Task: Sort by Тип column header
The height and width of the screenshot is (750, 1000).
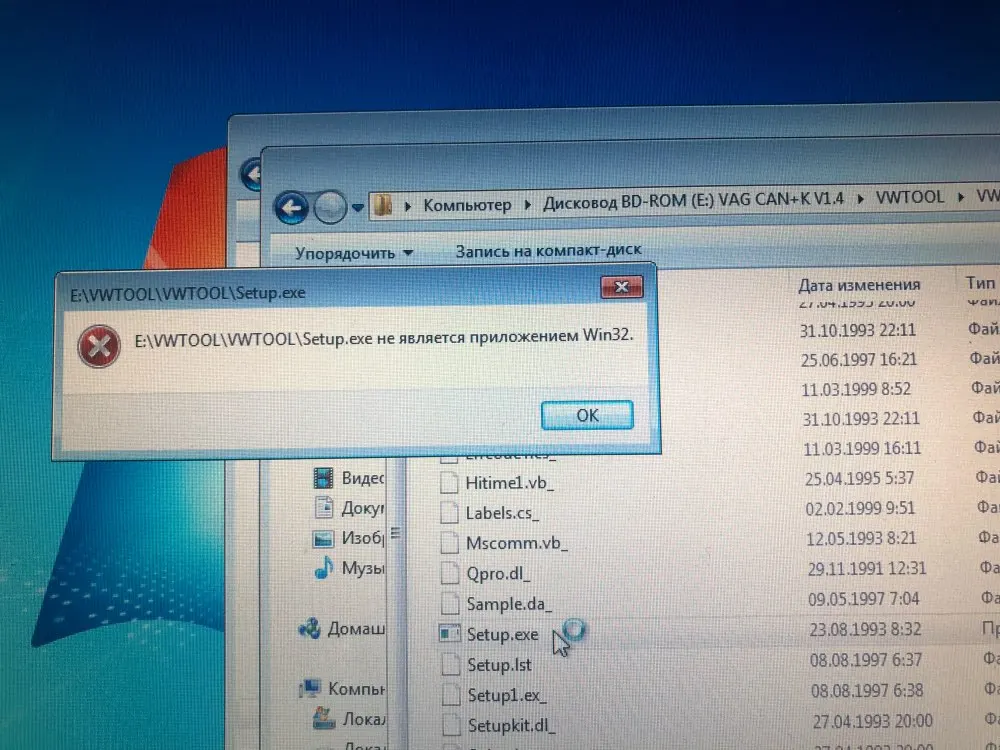Action: 980,283
